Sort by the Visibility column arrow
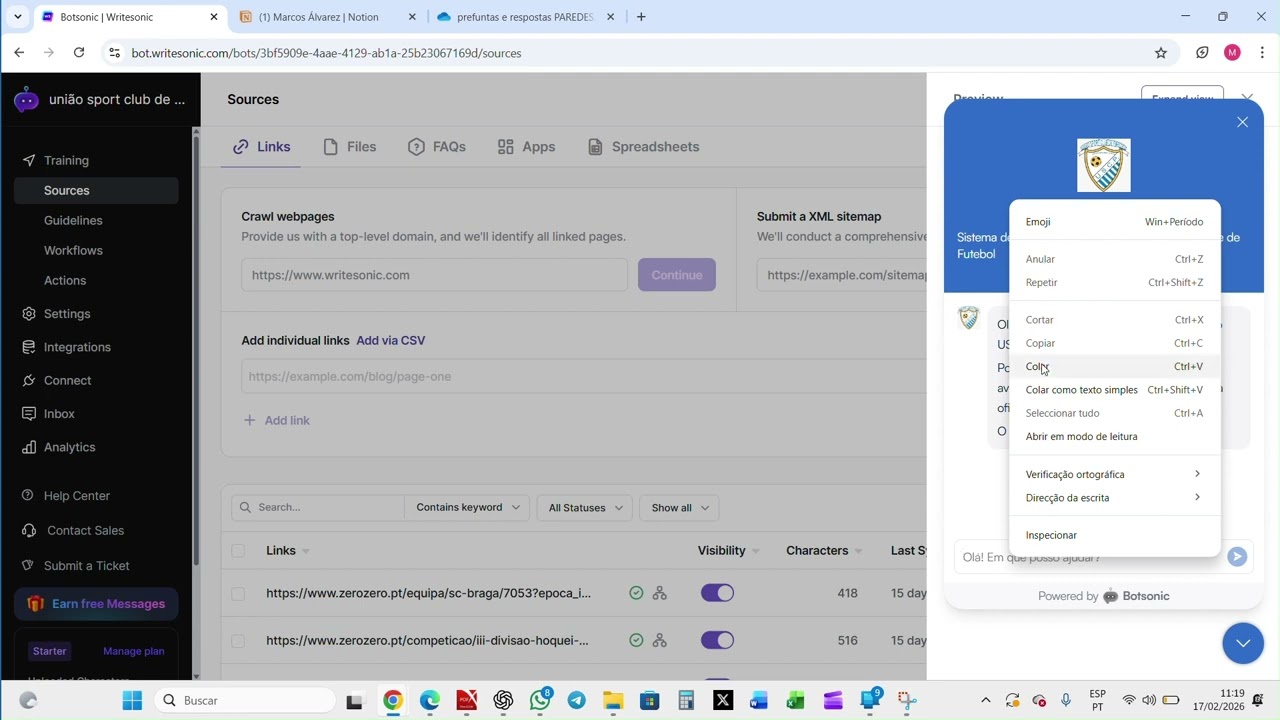This screenshot has height=720, width=1280. tap(756, 551)
